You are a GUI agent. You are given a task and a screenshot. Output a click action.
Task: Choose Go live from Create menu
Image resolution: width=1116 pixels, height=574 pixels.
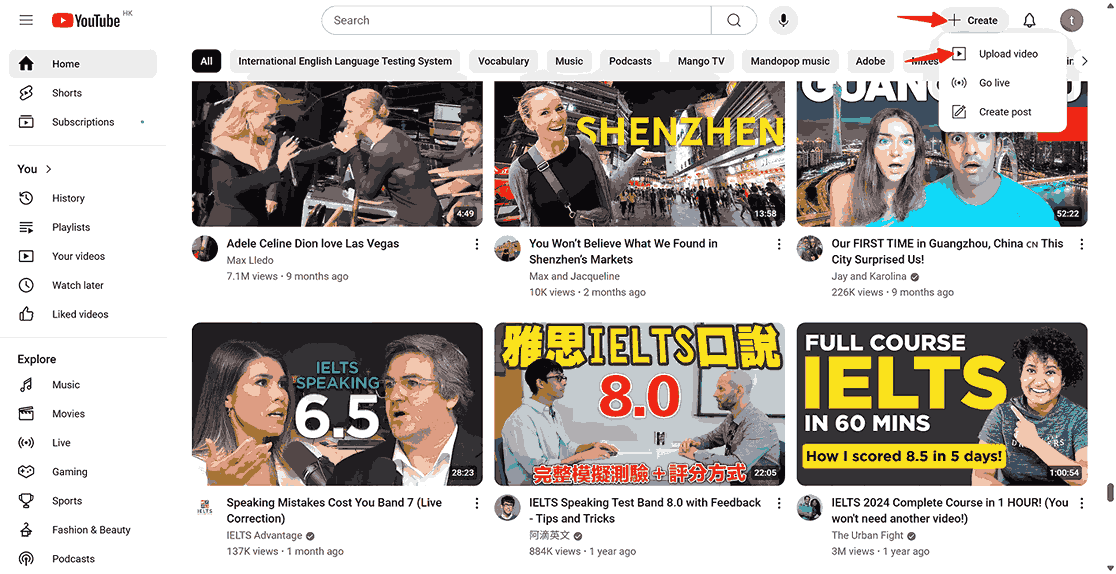(1002, 83)
